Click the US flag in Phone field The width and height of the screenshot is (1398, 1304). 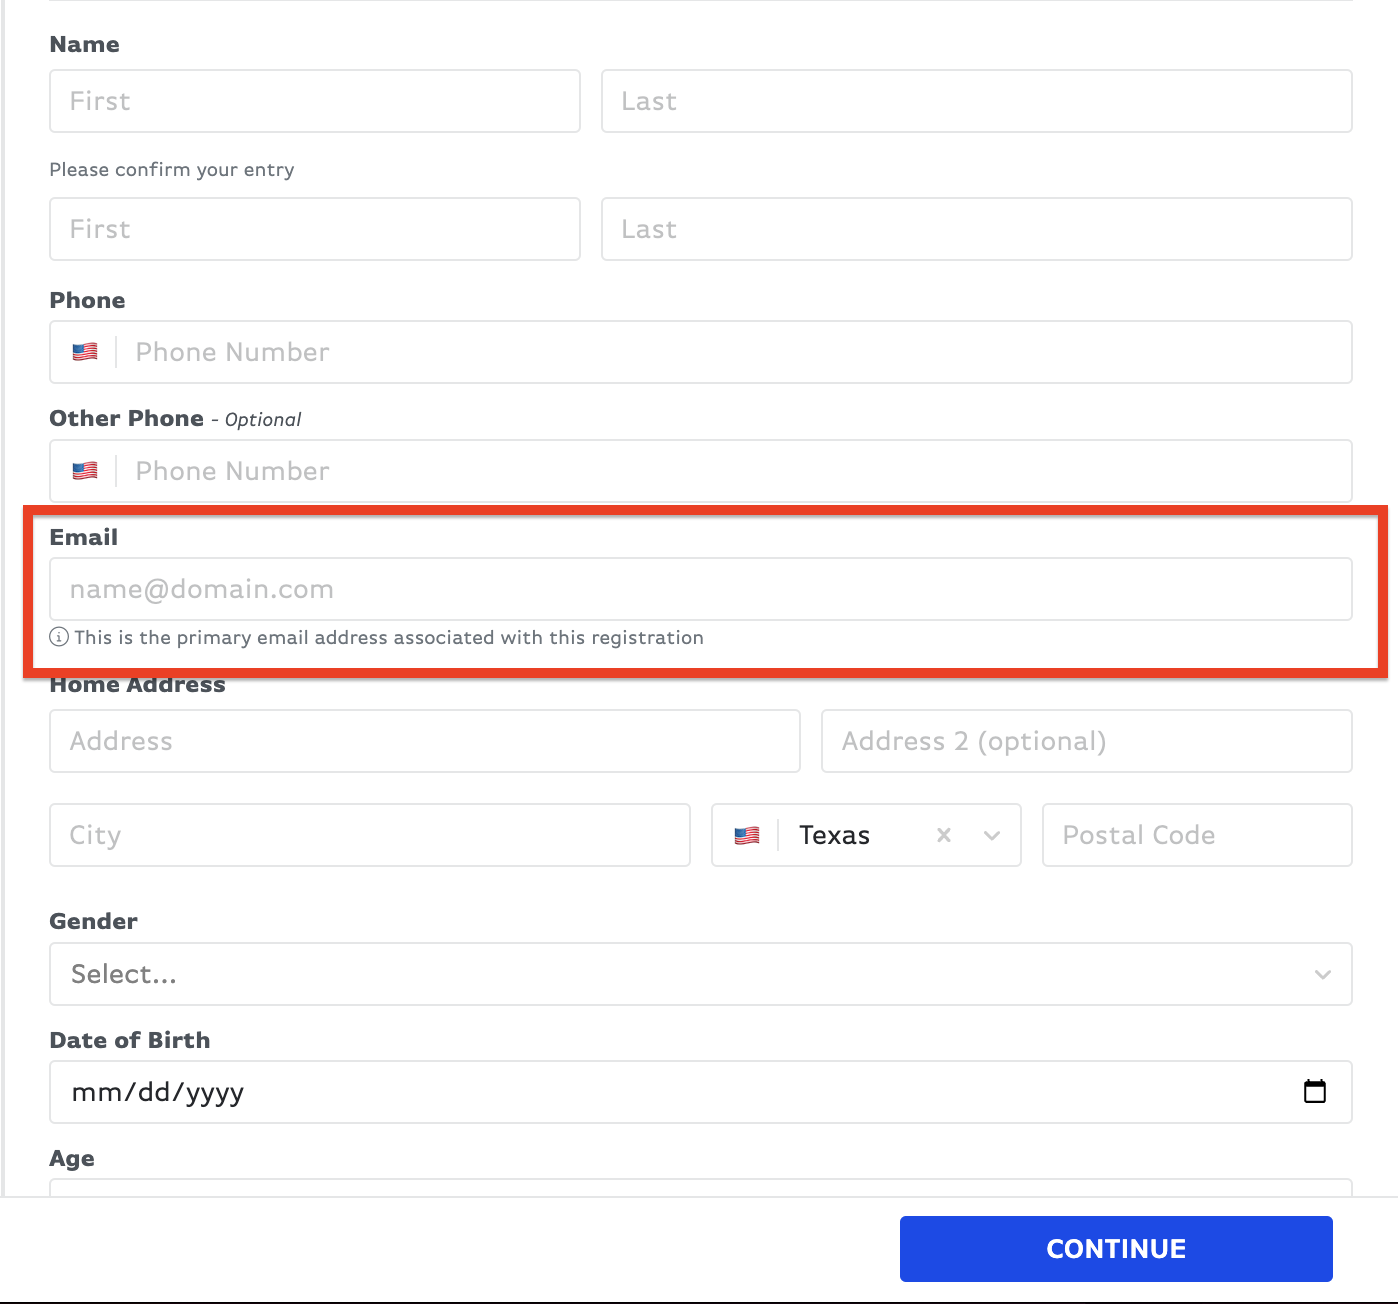[x=85, y=352]
